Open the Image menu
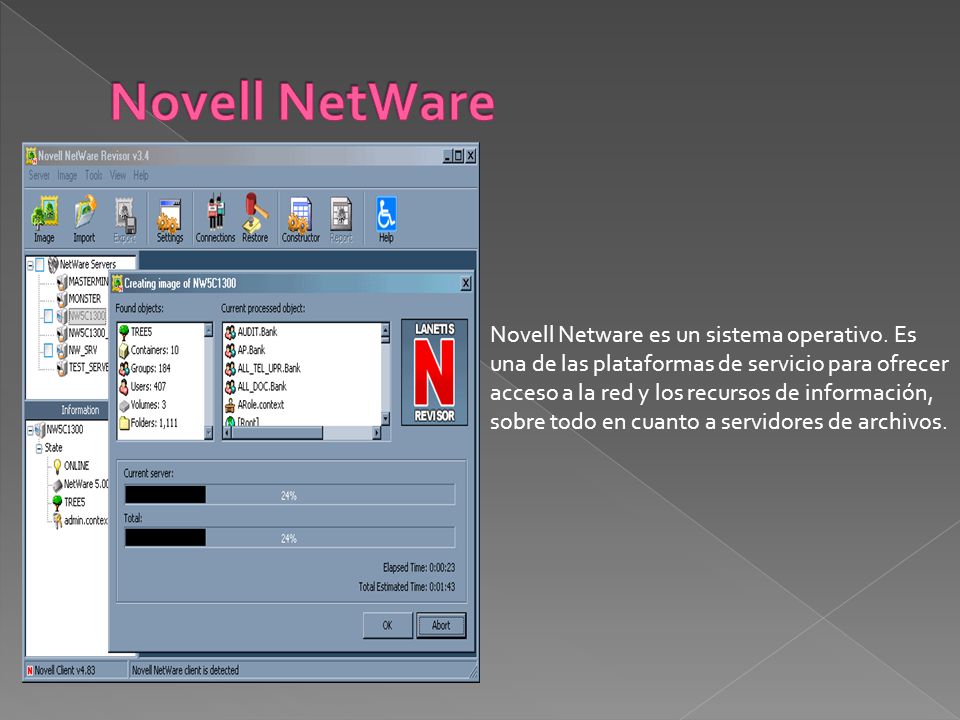This screenshot has width=960, height=720. point(67,176)
